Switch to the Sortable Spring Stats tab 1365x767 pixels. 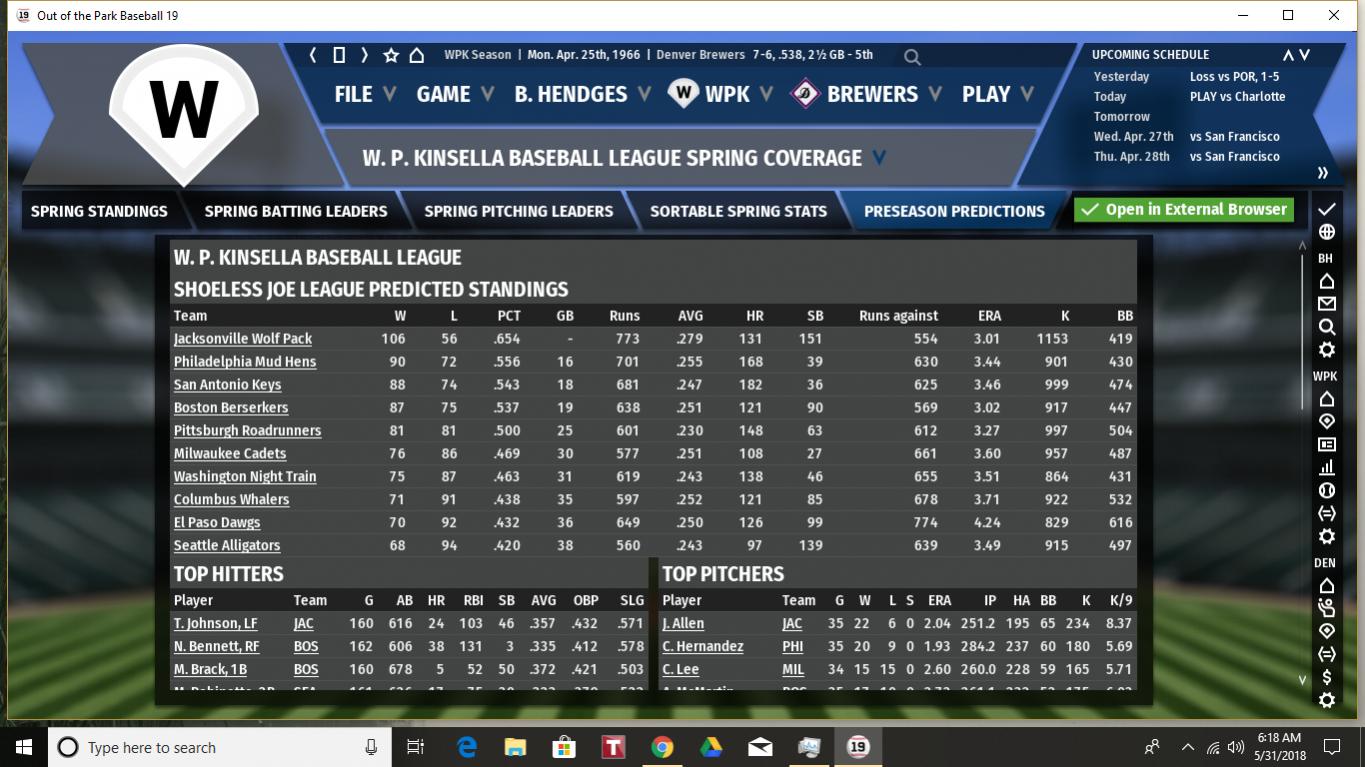738,211
